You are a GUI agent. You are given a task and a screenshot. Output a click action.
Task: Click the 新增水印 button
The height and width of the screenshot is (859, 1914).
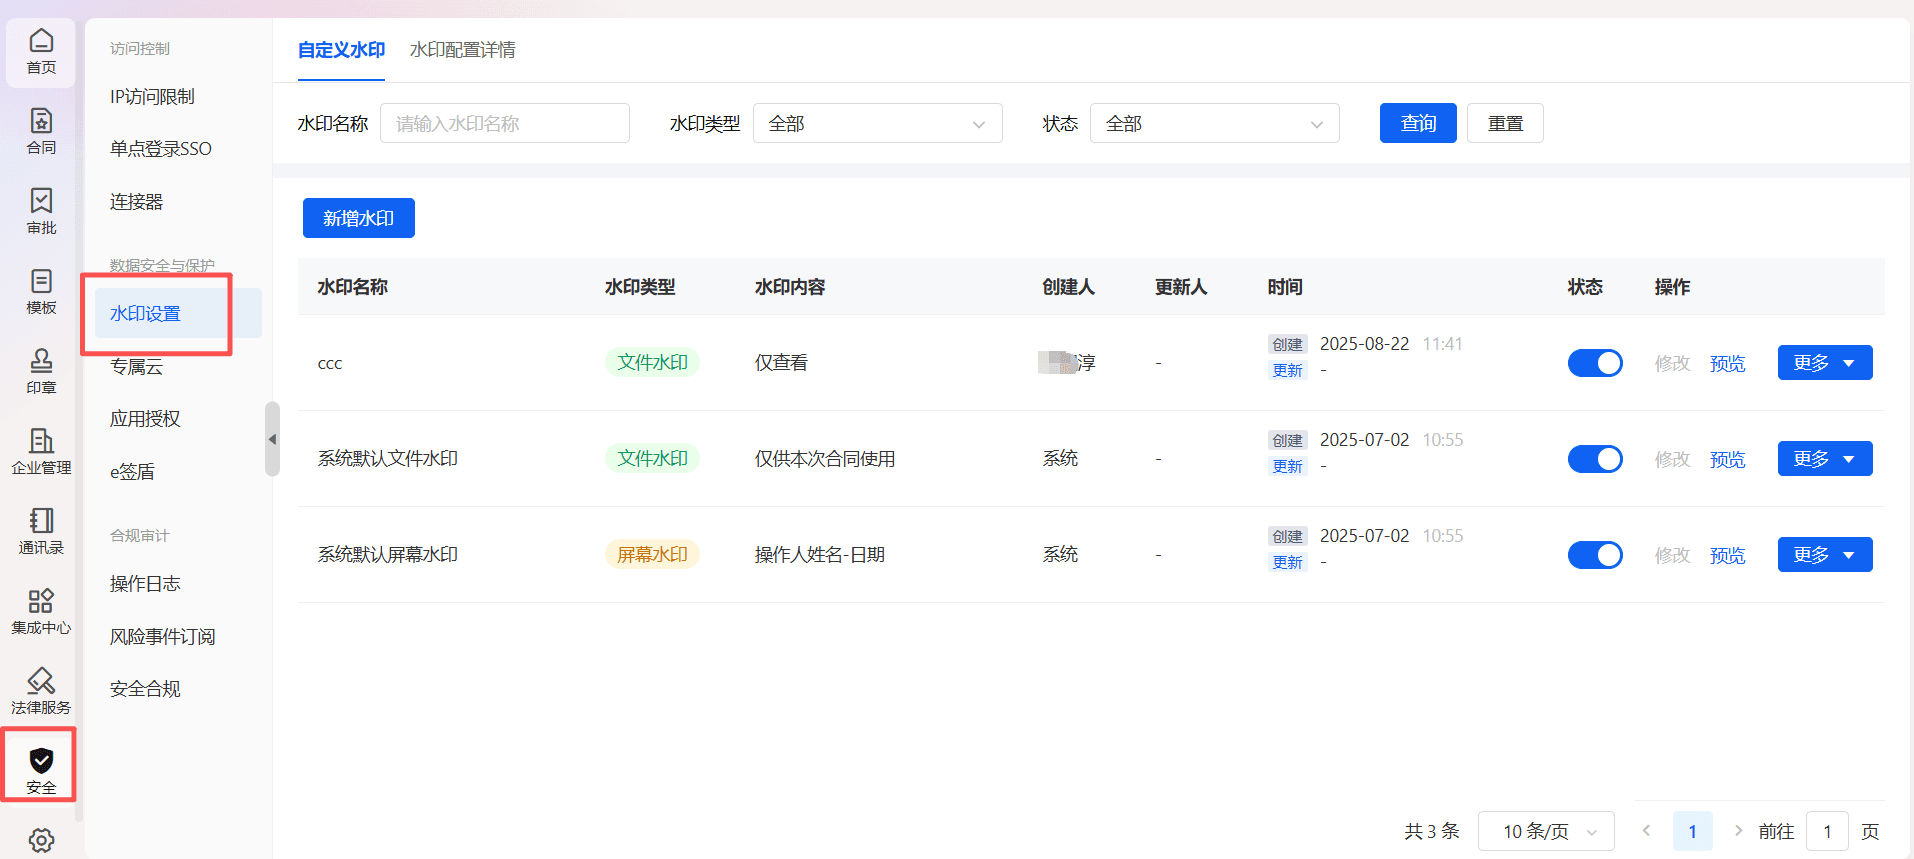coord(358,218)
